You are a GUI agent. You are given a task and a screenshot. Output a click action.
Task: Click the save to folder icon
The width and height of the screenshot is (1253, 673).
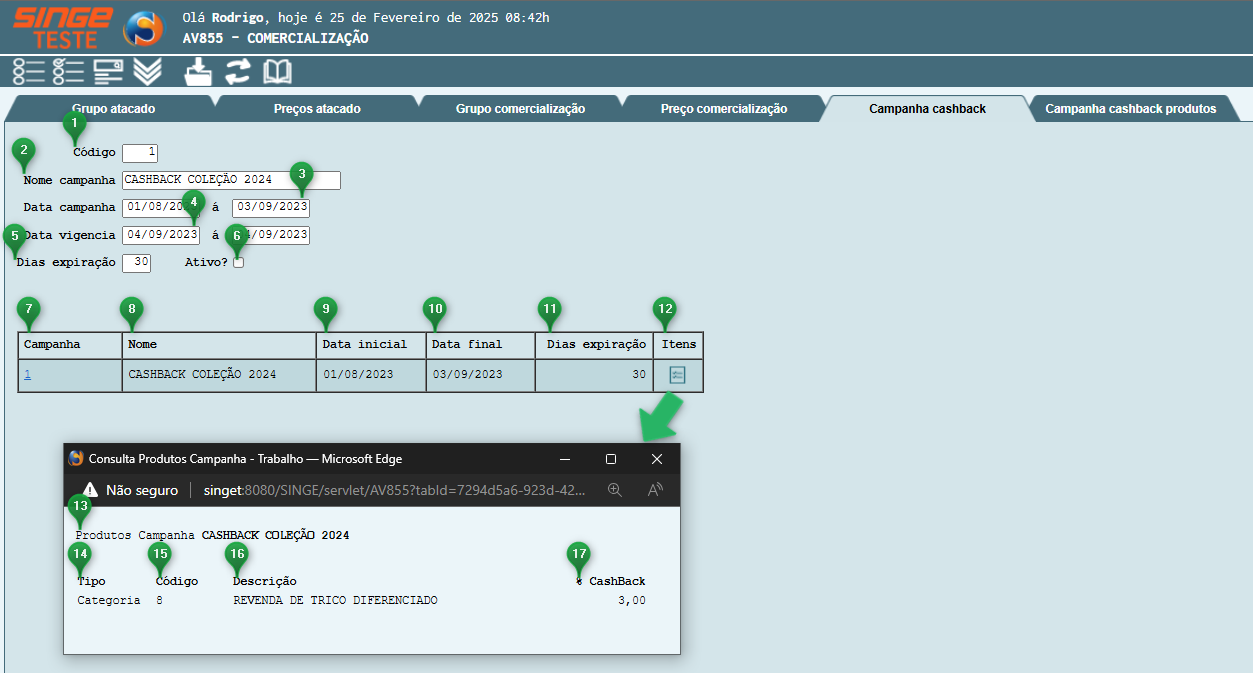tap(199, 71)
